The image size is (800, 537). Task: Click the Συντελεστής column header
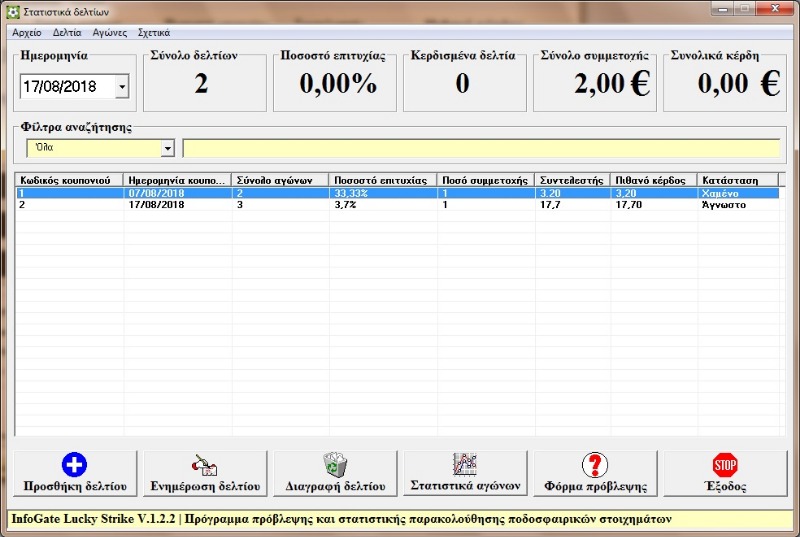click(572, 180)
